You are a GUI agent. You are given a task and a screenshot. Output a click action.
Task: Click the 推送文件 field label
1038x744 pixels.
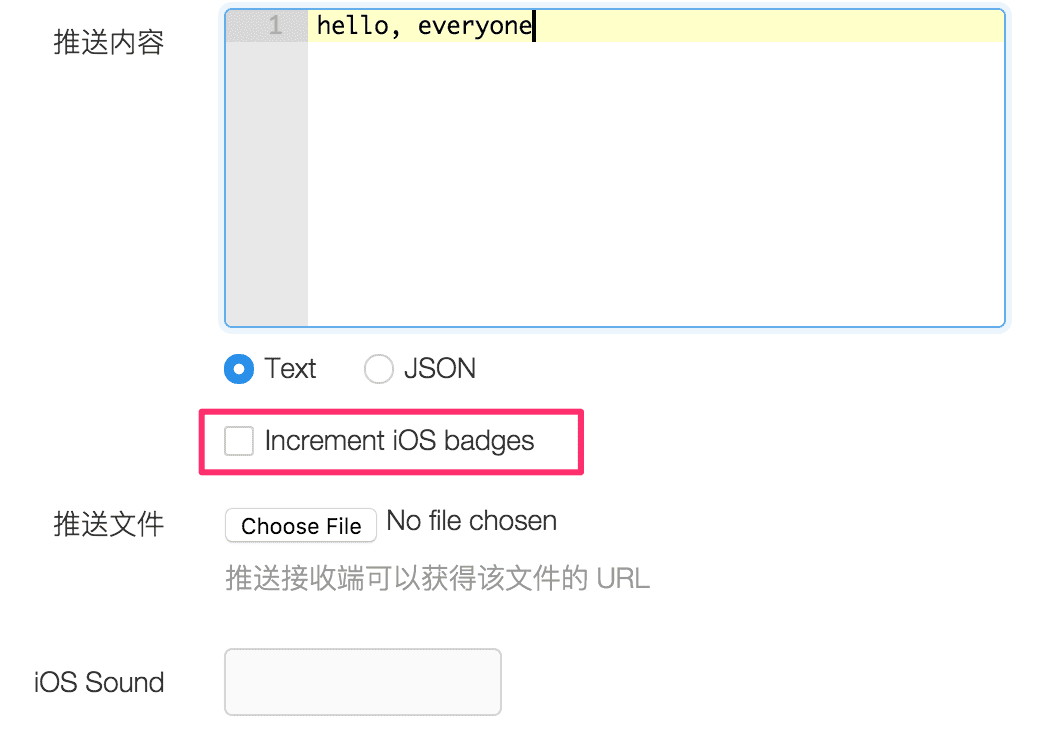(x=108, y=524)
